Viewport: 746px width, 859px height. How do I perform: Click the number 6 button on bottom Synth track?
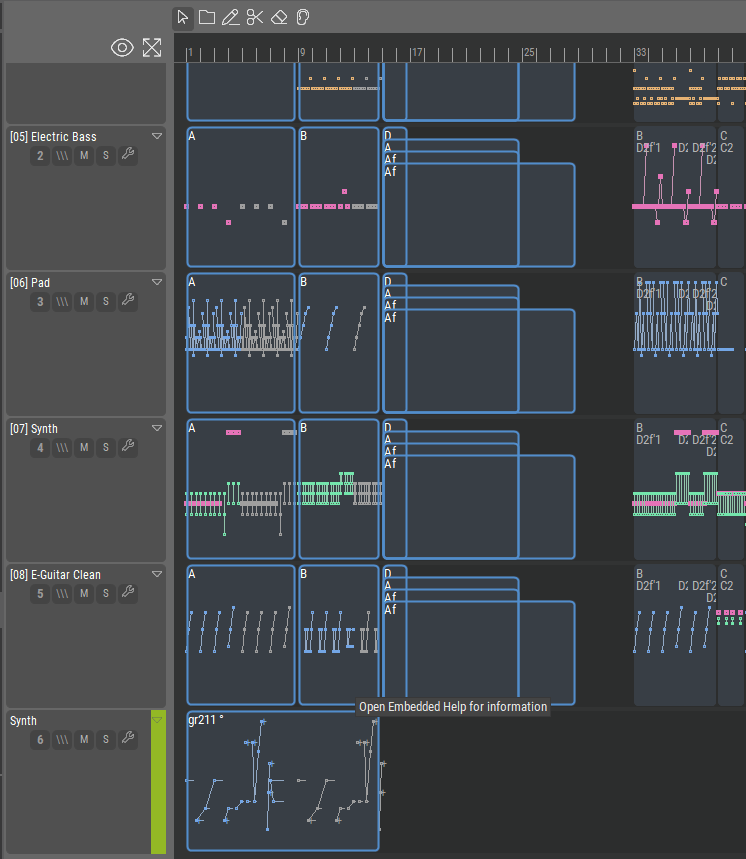click(40, 739)
